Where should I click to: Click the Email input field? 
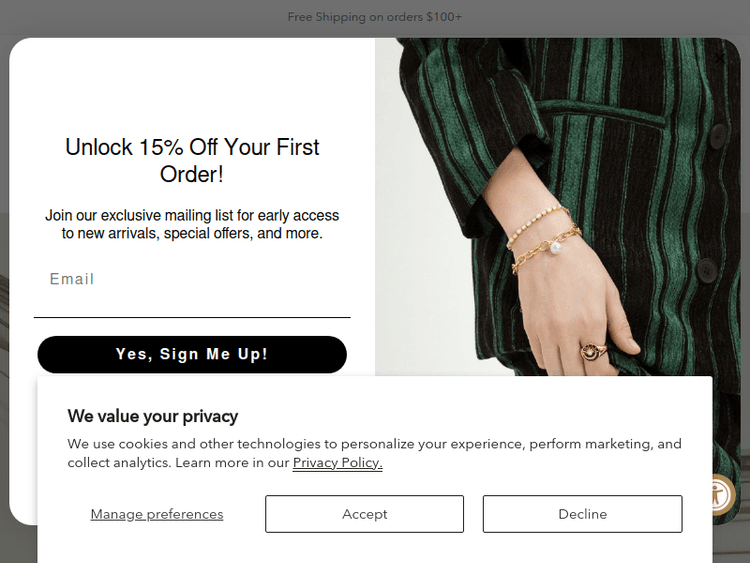[x=192, y=280]
